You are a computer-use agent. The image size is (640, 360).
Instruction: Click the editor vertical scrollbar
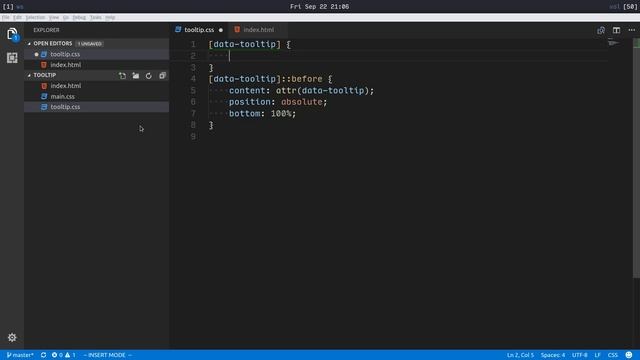(636, 158)
